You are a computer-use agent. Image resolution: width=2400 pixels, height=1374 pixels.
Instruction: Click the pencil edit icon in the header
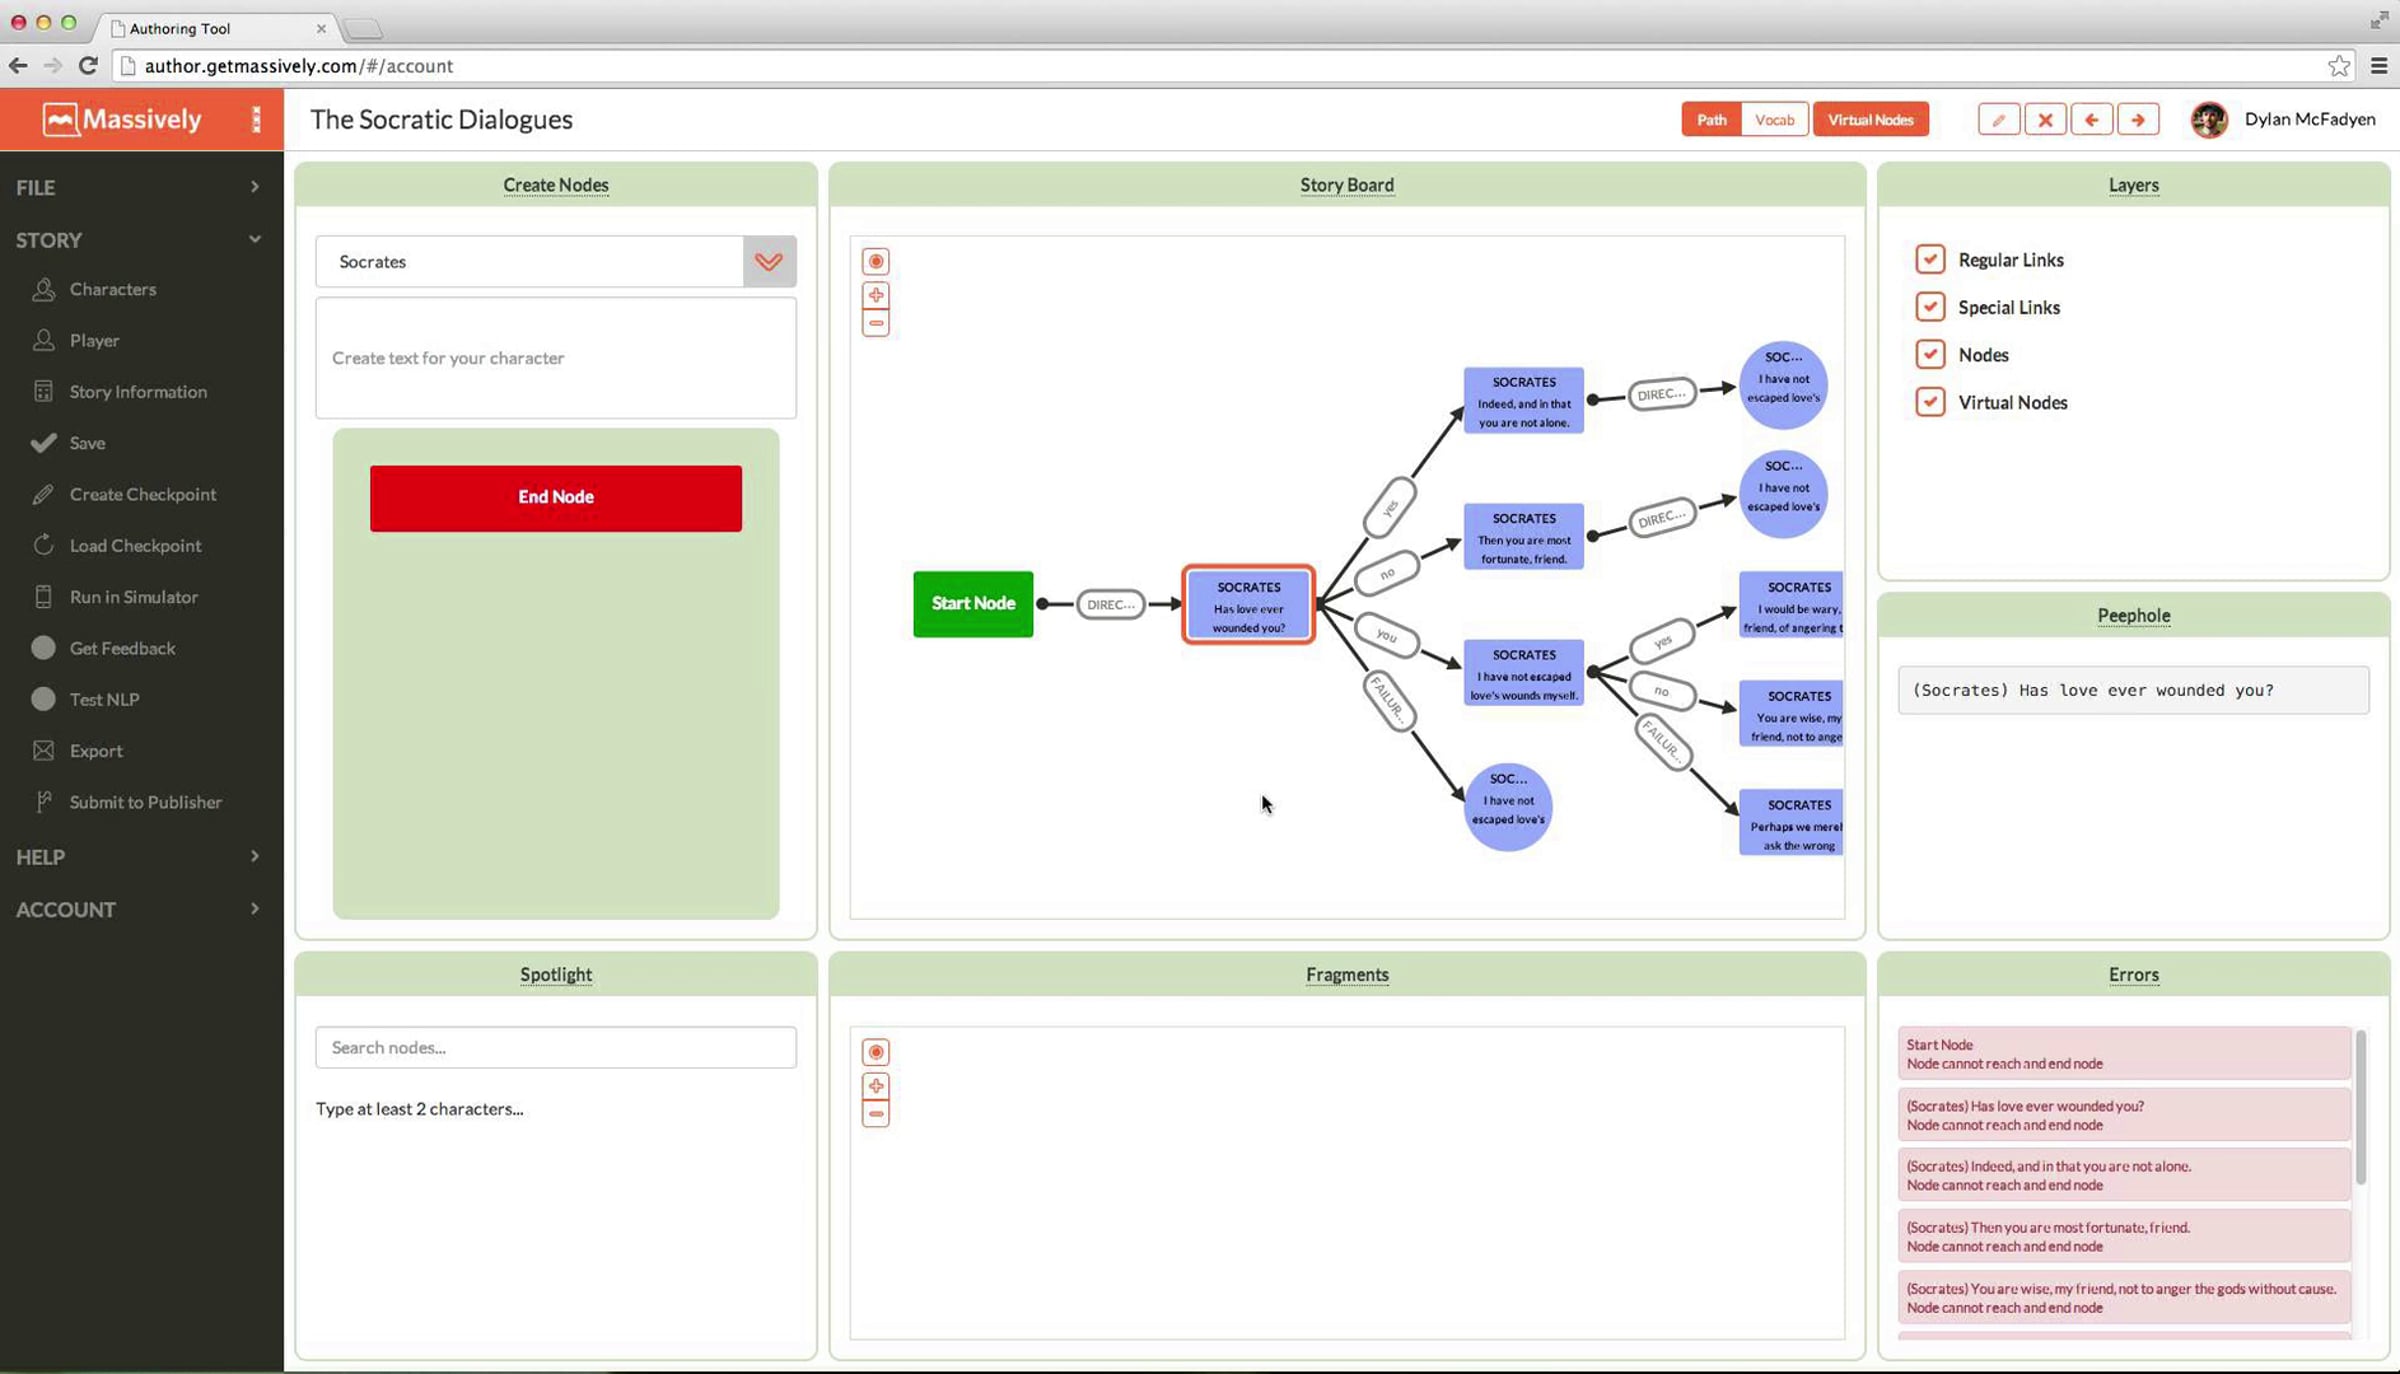[1998, 120]
